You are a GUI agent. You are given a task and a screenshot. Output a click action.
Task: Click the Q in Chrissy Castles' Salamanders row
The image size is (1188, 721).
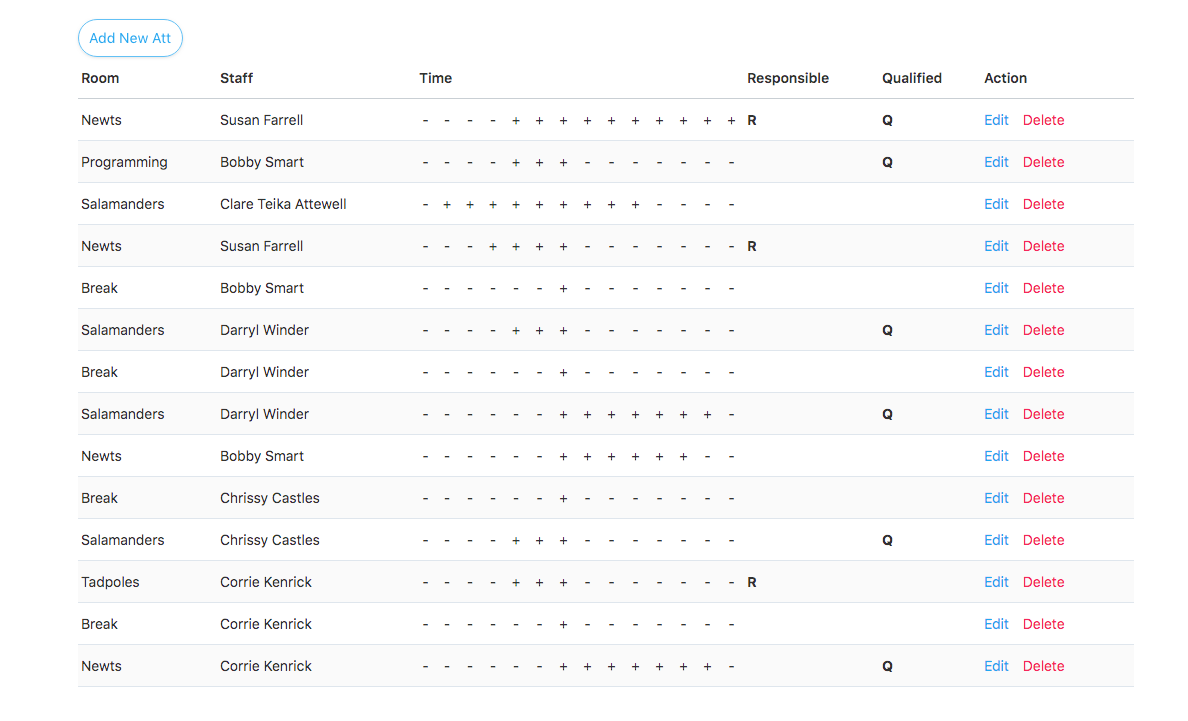click(x=887, y=540)
